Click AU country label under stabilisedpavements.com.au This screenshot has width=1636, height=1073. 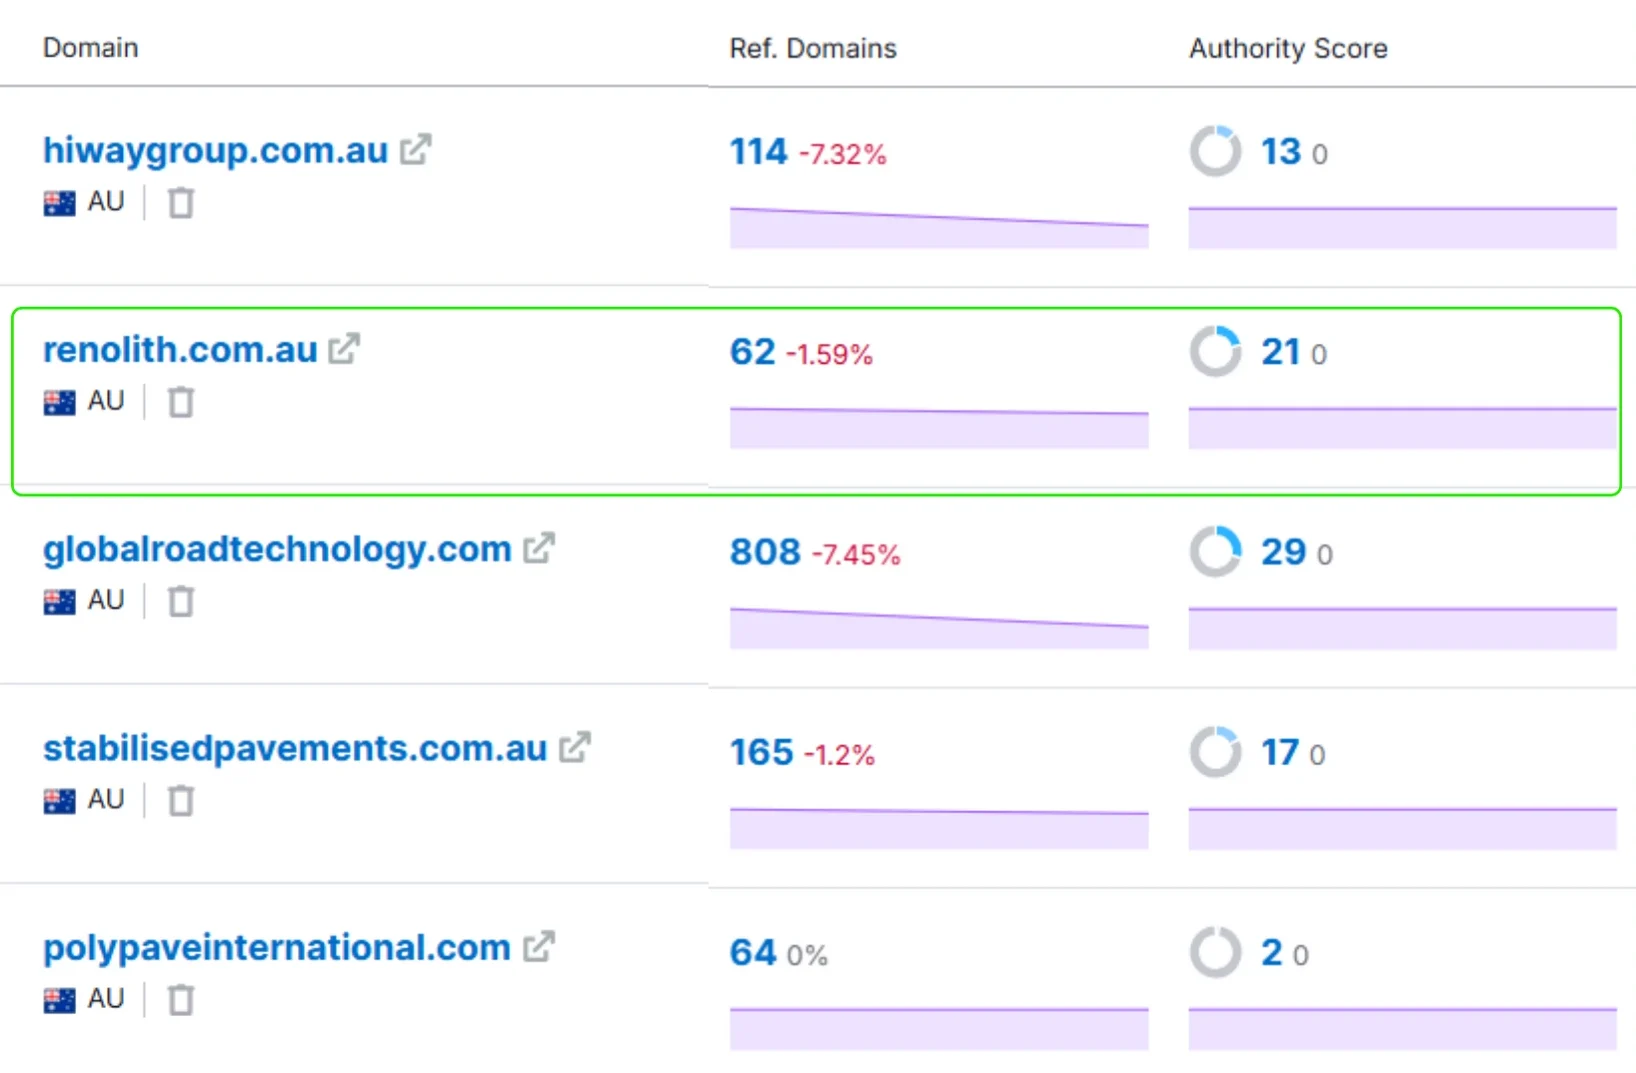point(106,800)
